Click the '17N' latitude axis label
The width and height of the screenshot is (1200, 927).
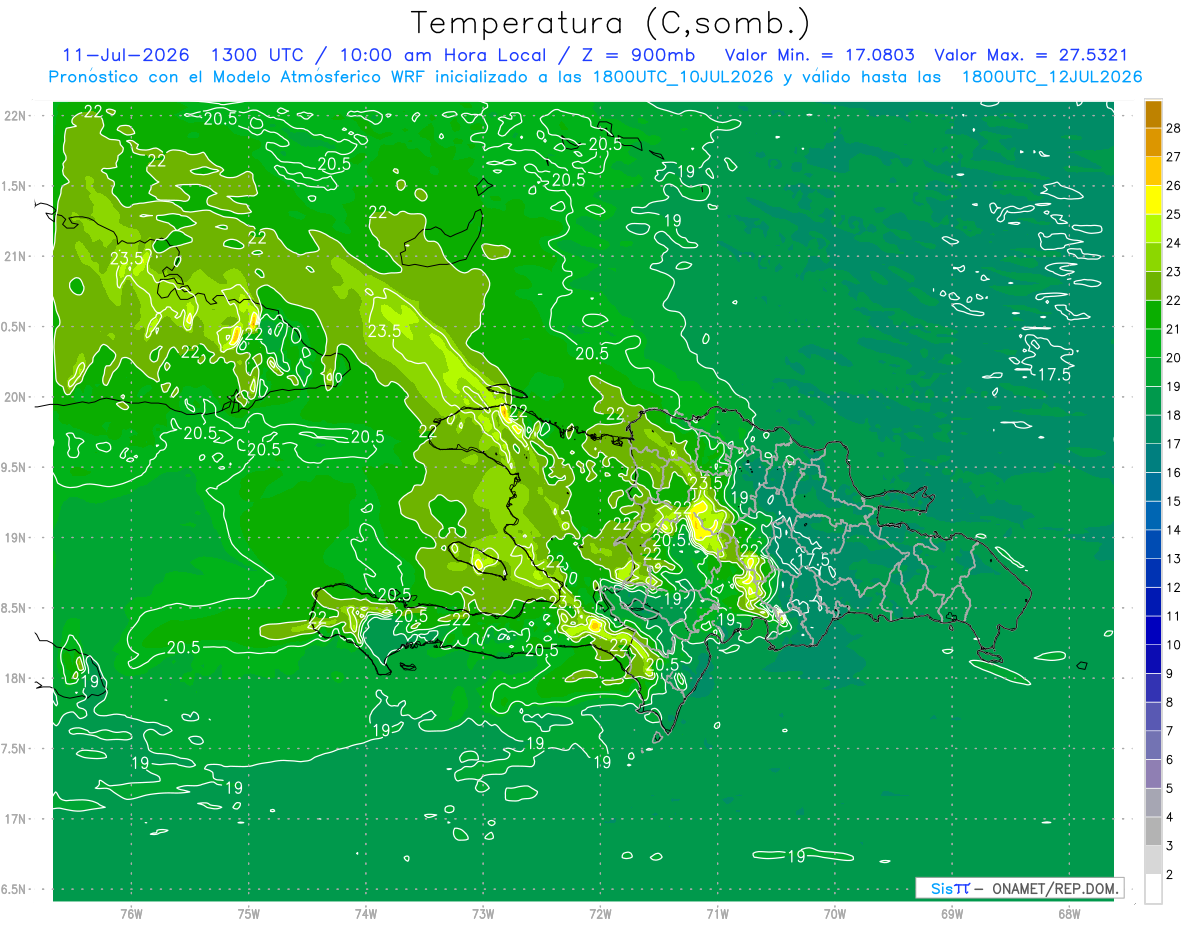(17, 819)
